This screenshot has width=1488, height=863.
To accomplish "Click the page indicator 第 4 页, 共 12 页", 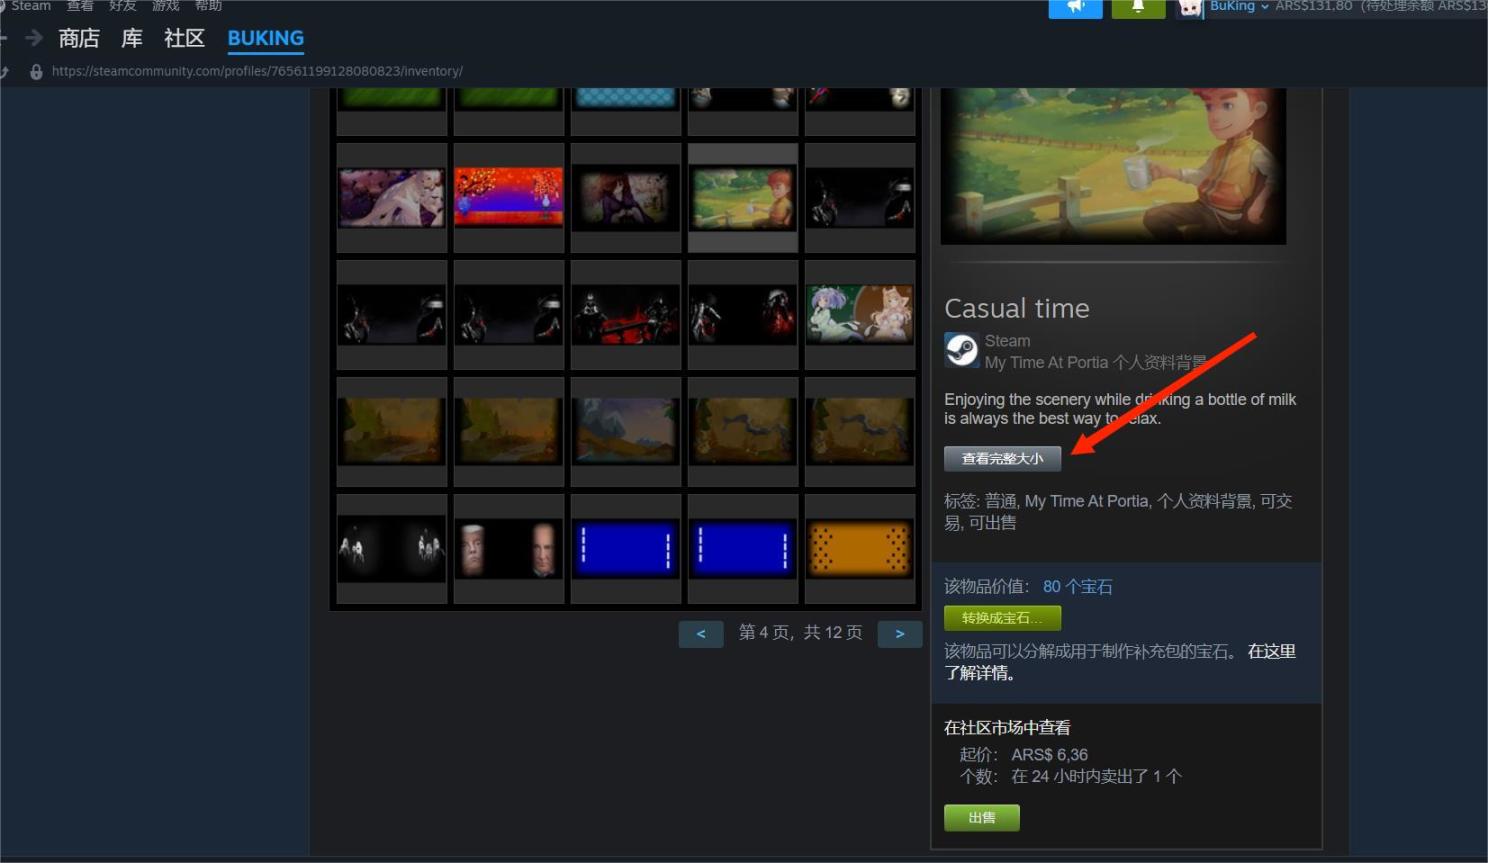I will coord(800,633).
